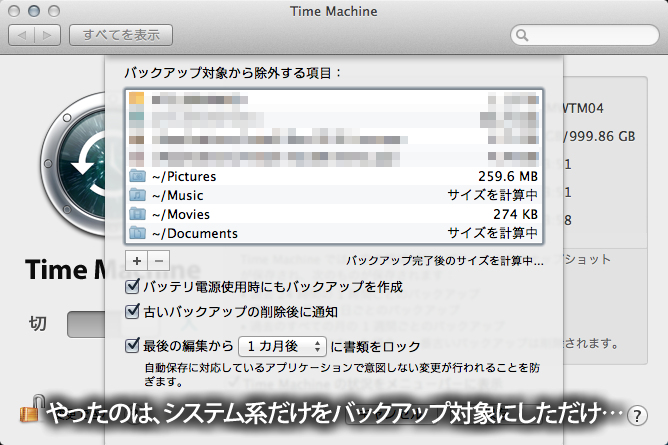The image size is (668, 445).
Task: Click the すべてを表示 button
Action: pos(121,35)
